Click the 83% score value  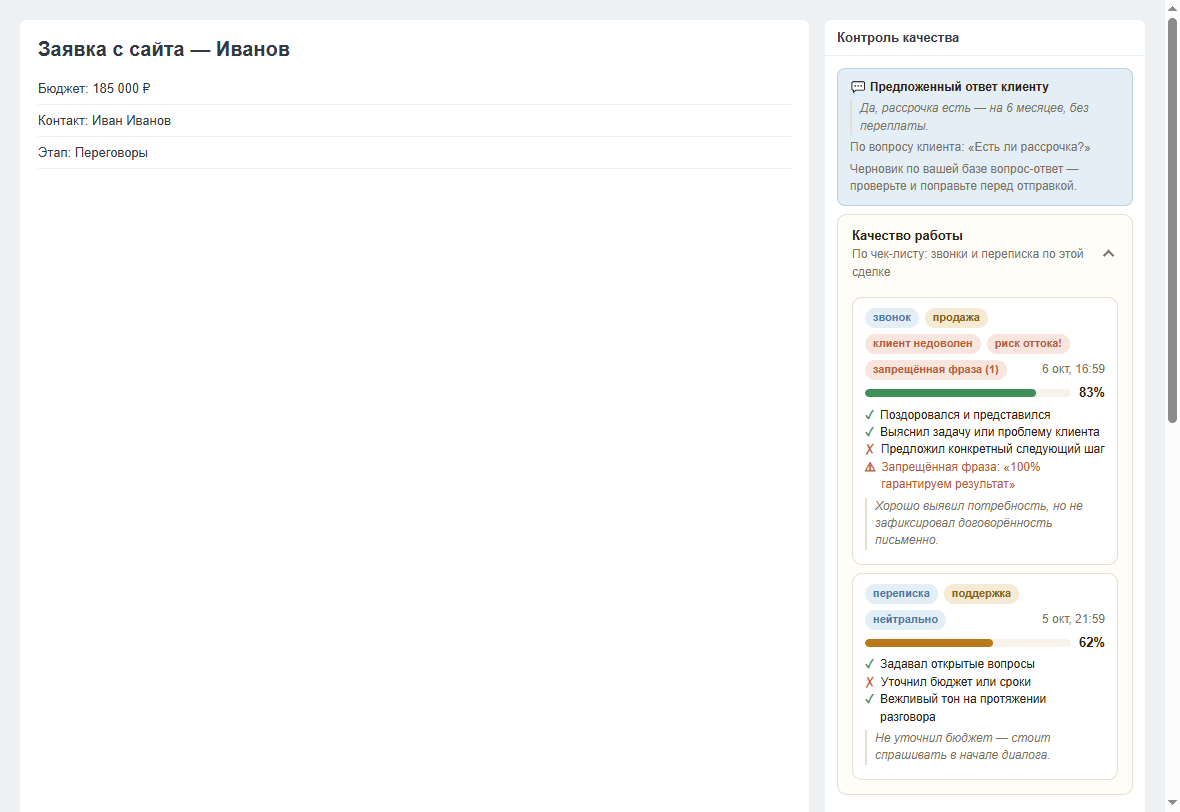(1092, 393)
